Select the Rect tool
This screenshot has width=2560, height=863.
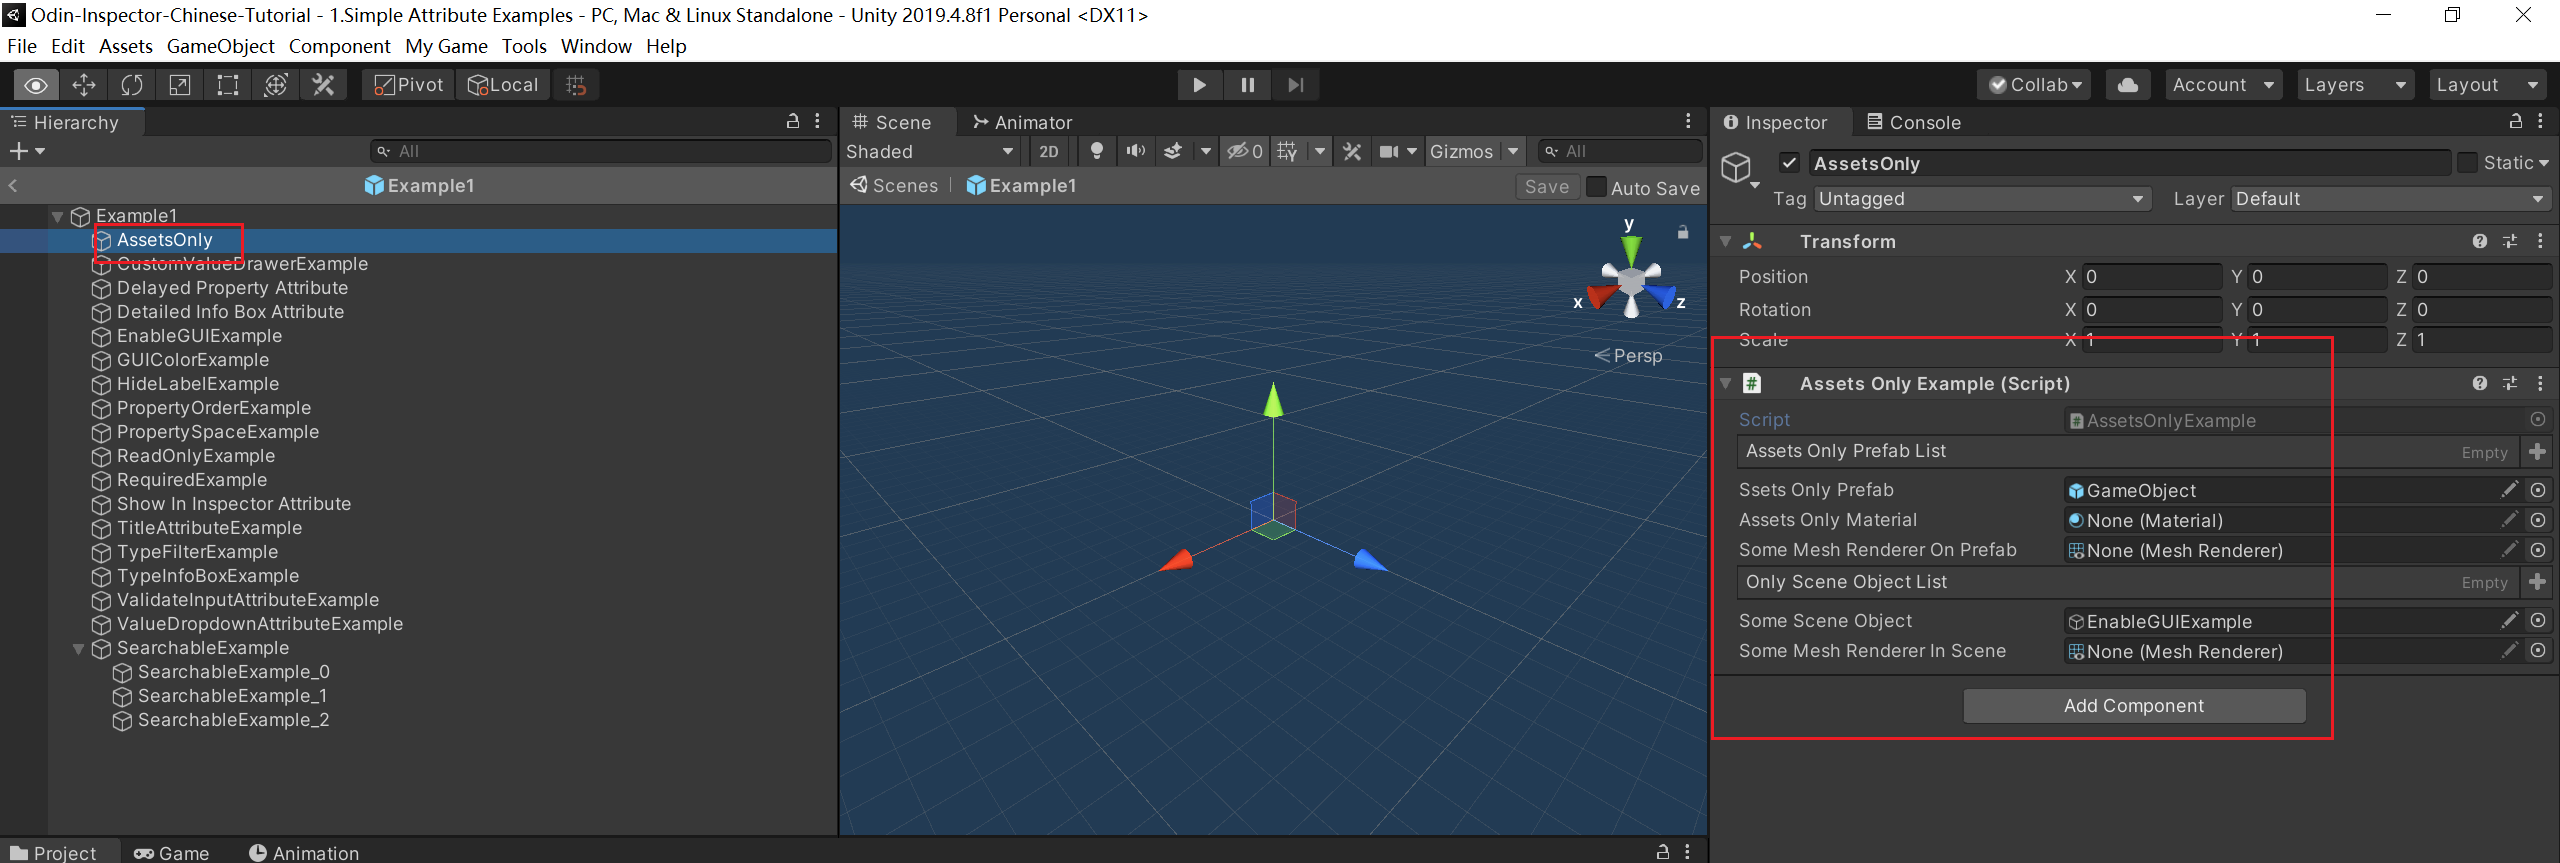tap(228, 85)
